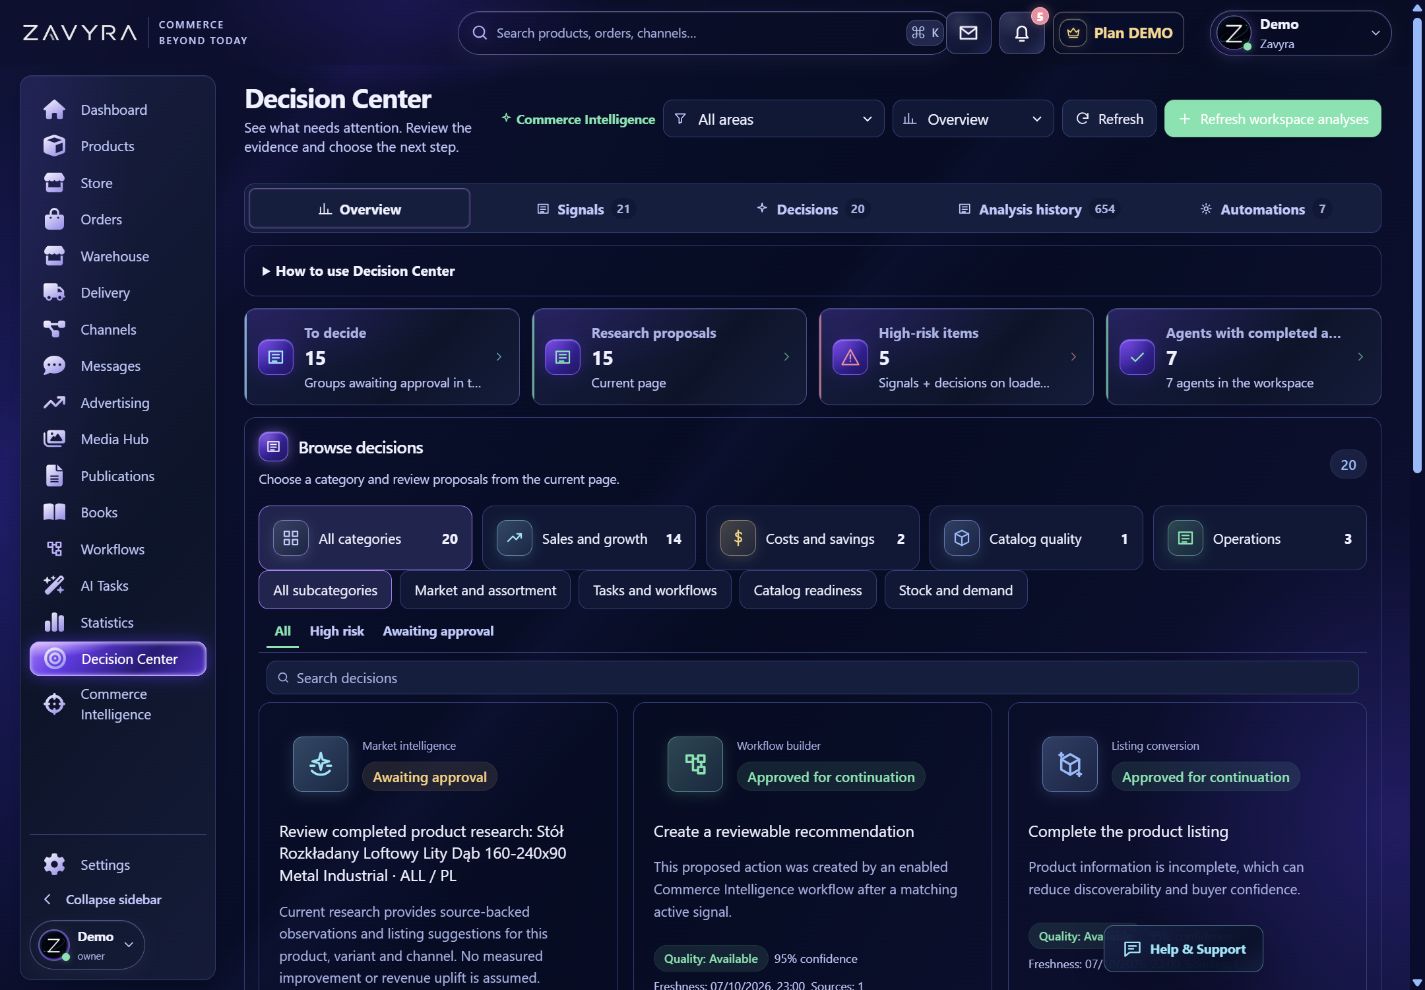This screenshot has width=1425, height=990.
Task: Select the Market and assortment subcategory
Action: click(x=485, y=590)
